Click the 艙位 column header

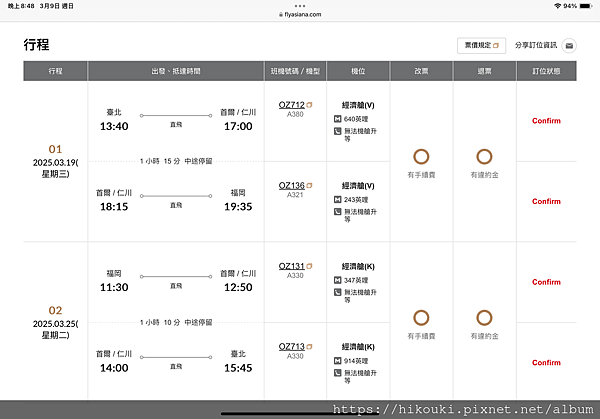tap(358, 71)
